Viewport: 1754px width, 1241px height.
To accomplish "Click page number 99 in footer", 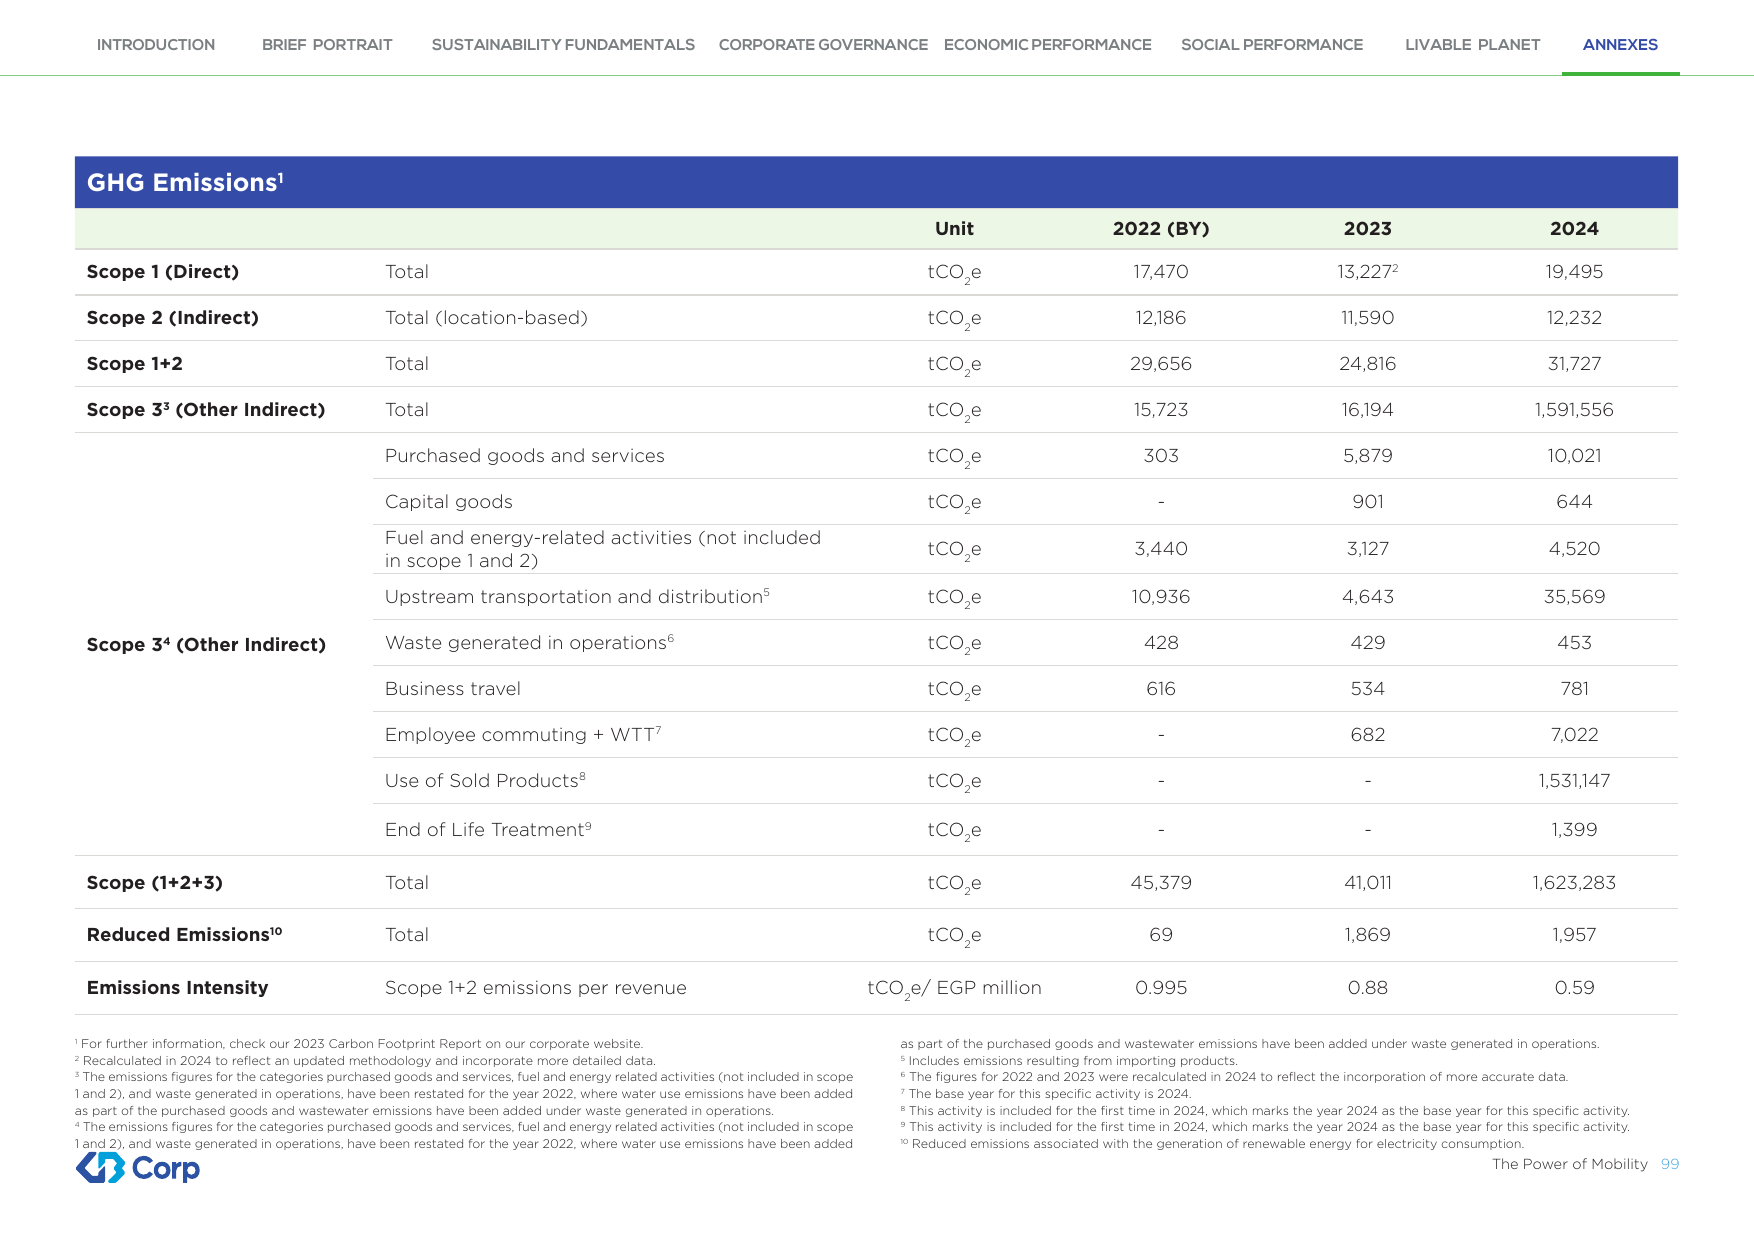I will click(1670, 1164).
